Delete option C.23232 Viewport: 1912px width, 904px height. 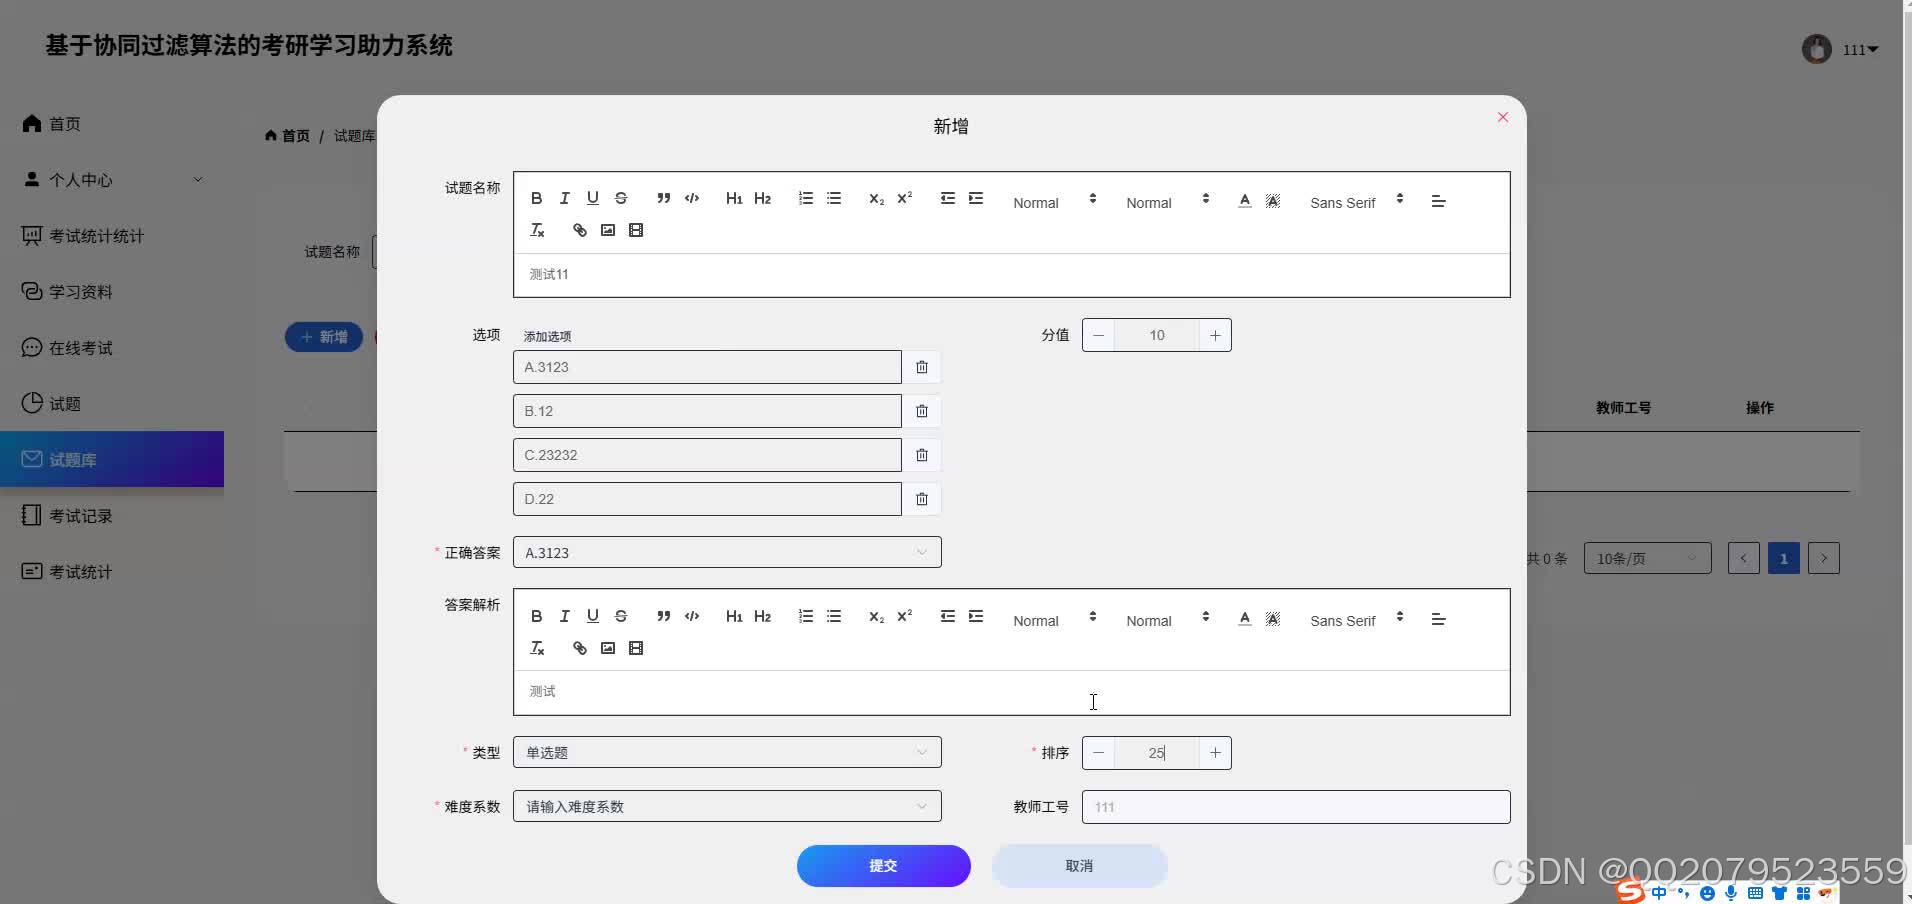click(x=922, y=455)
